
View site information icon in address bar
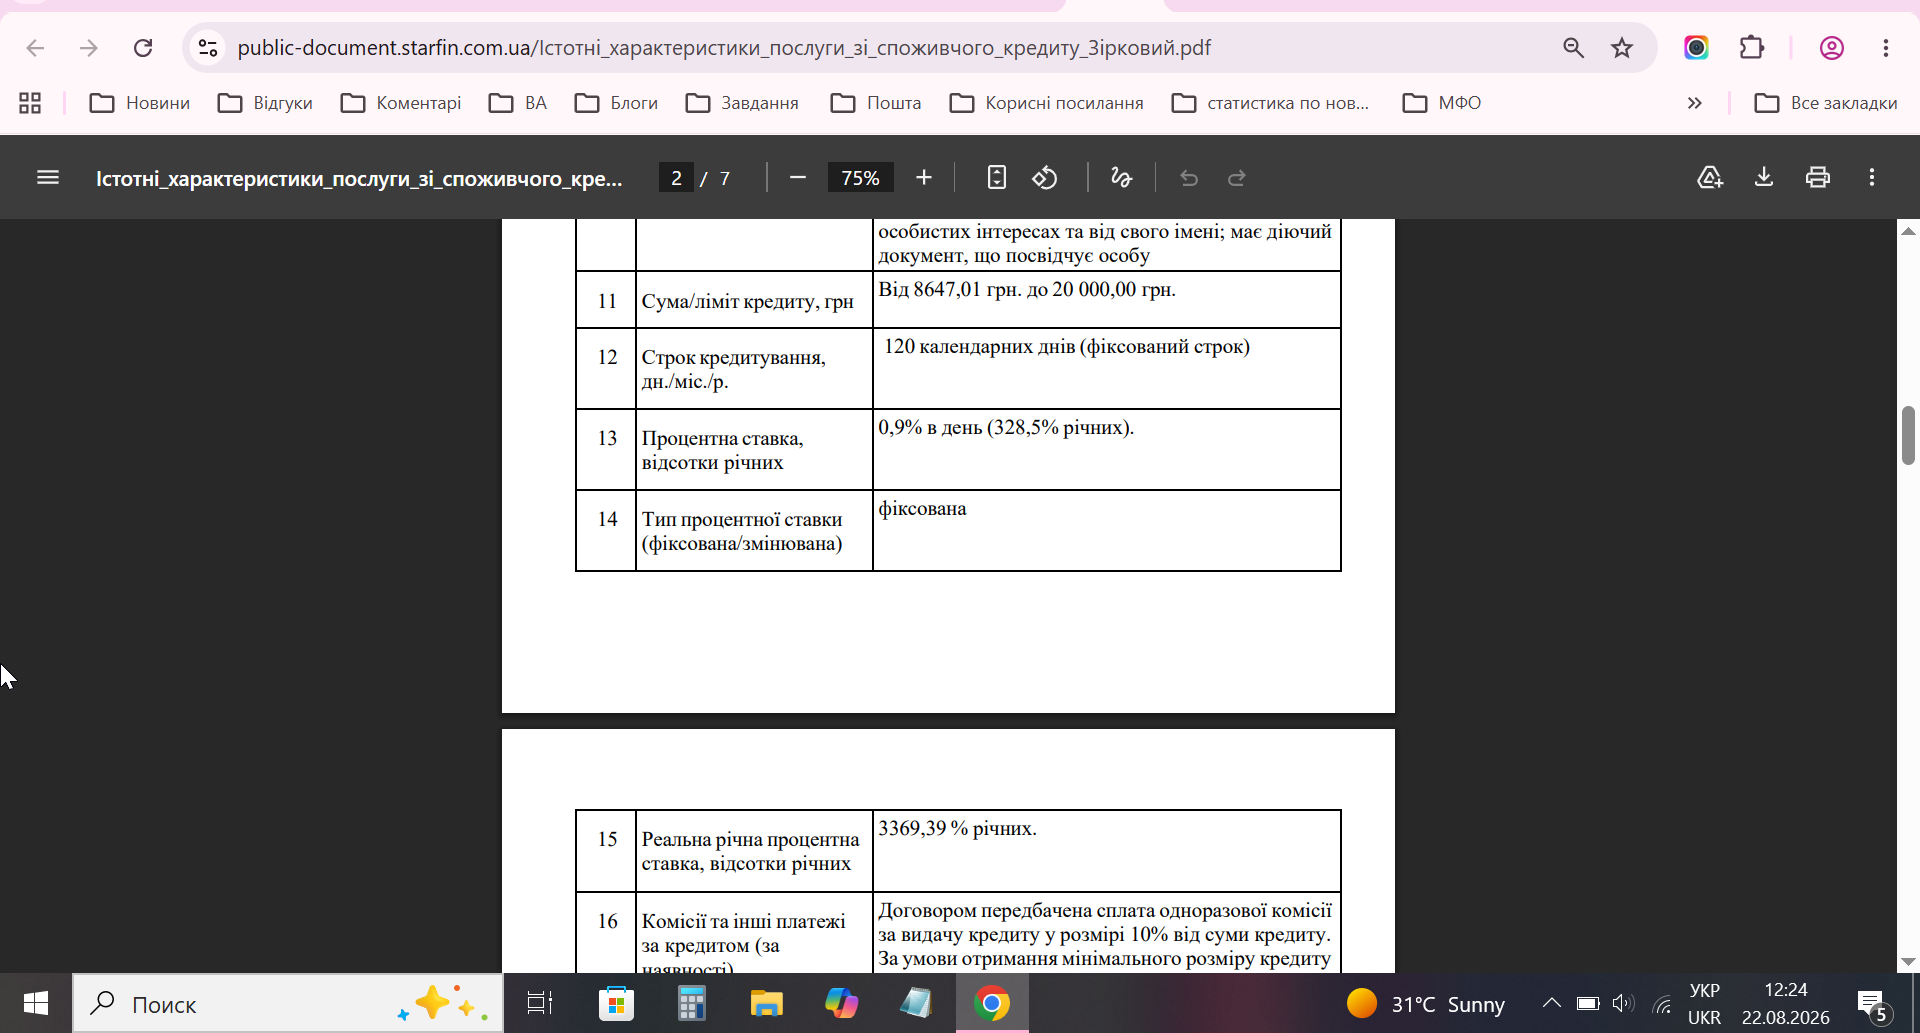point(208,48)
